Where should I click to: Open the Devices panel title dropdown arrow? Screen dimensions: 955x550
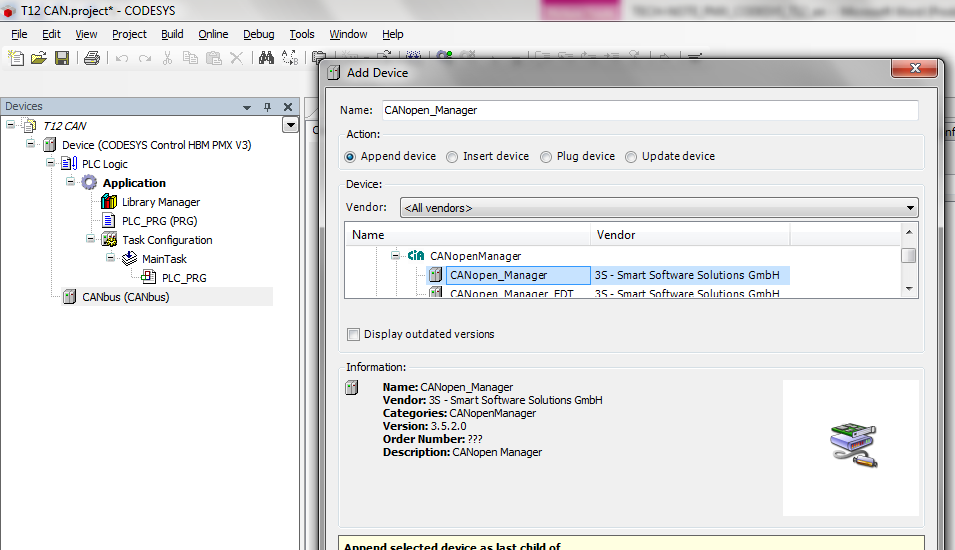(247, 107)
